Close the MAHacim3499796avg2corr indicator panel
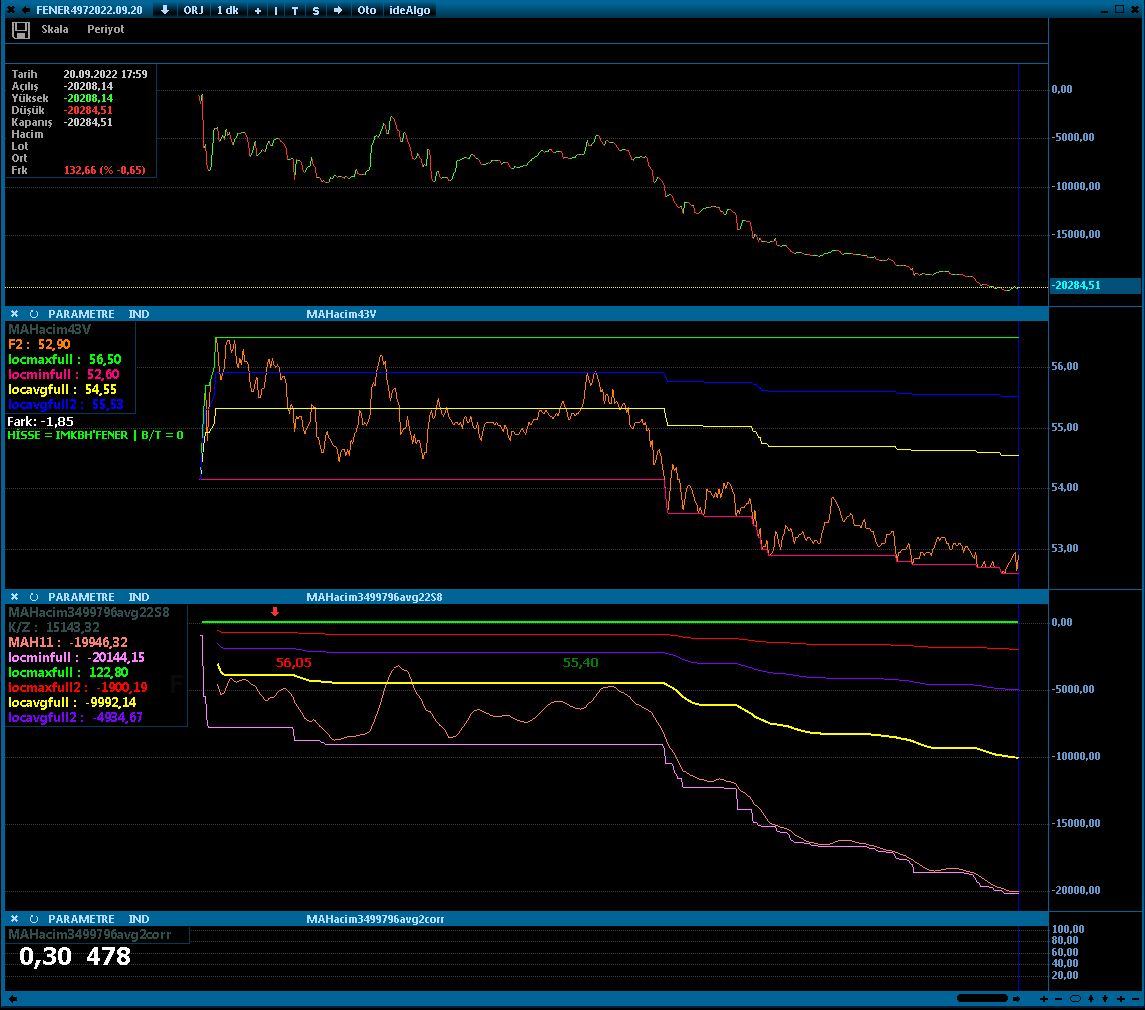 [x=14, y=919]
